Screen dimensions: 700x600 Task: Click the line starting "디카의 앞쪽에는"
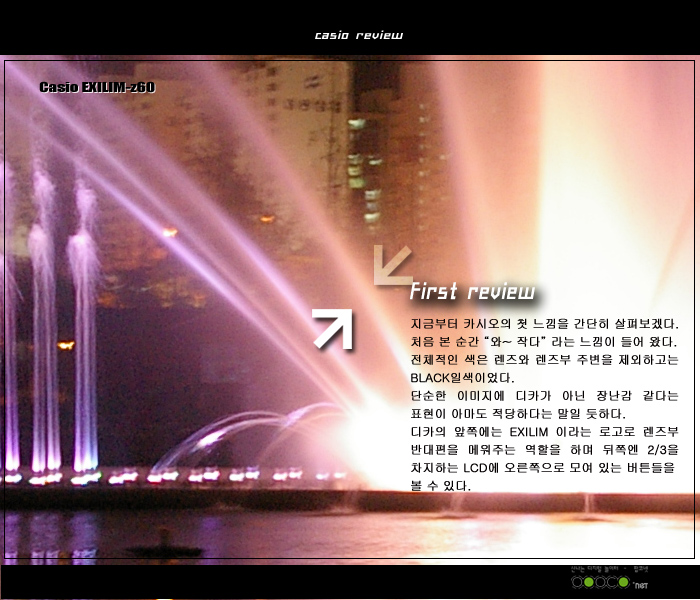coord(544,432)
